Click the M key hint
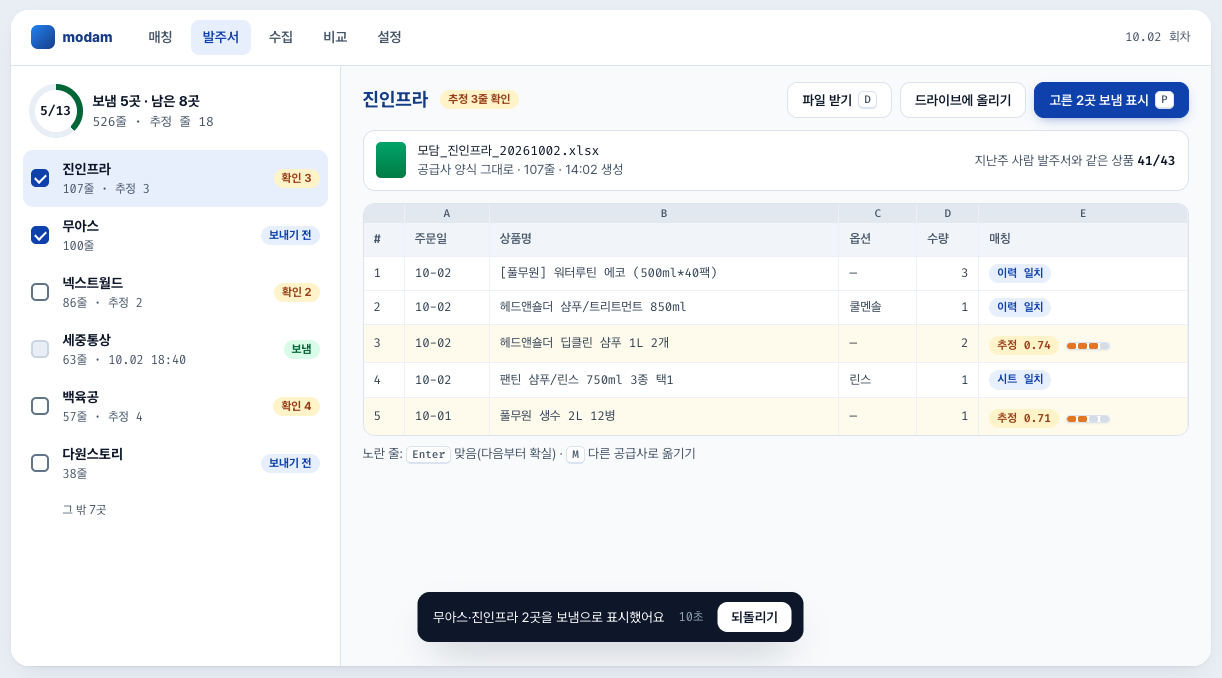This screenshot has width=1222, height=678. click(x=575, y=454)
